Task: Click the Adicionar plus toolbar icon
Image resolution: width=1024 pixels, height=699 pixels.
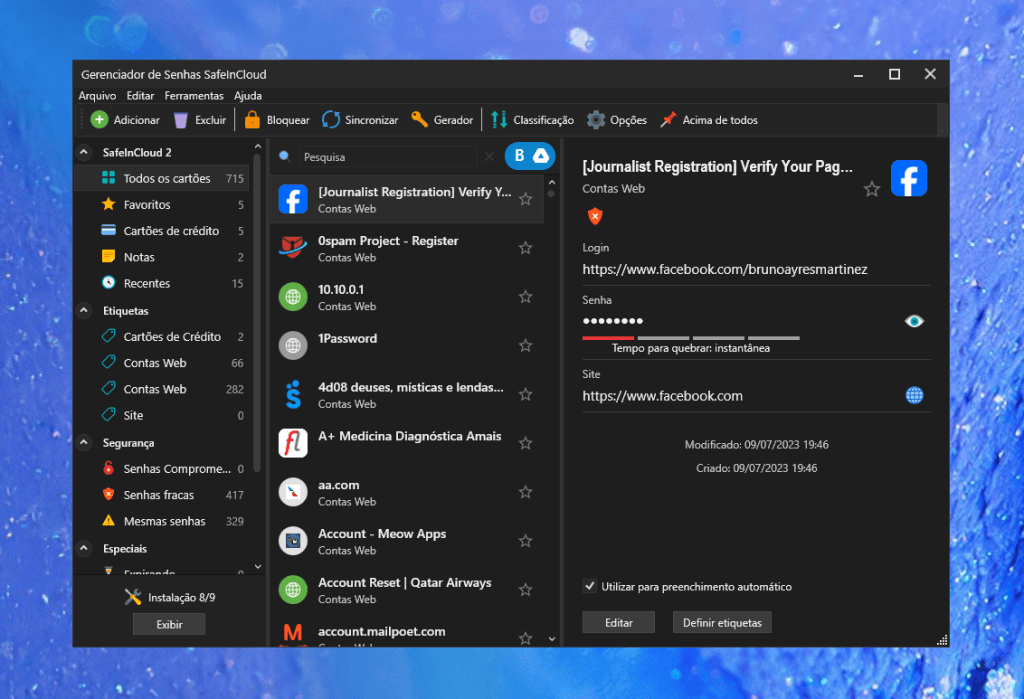Action: coord(99,120)
